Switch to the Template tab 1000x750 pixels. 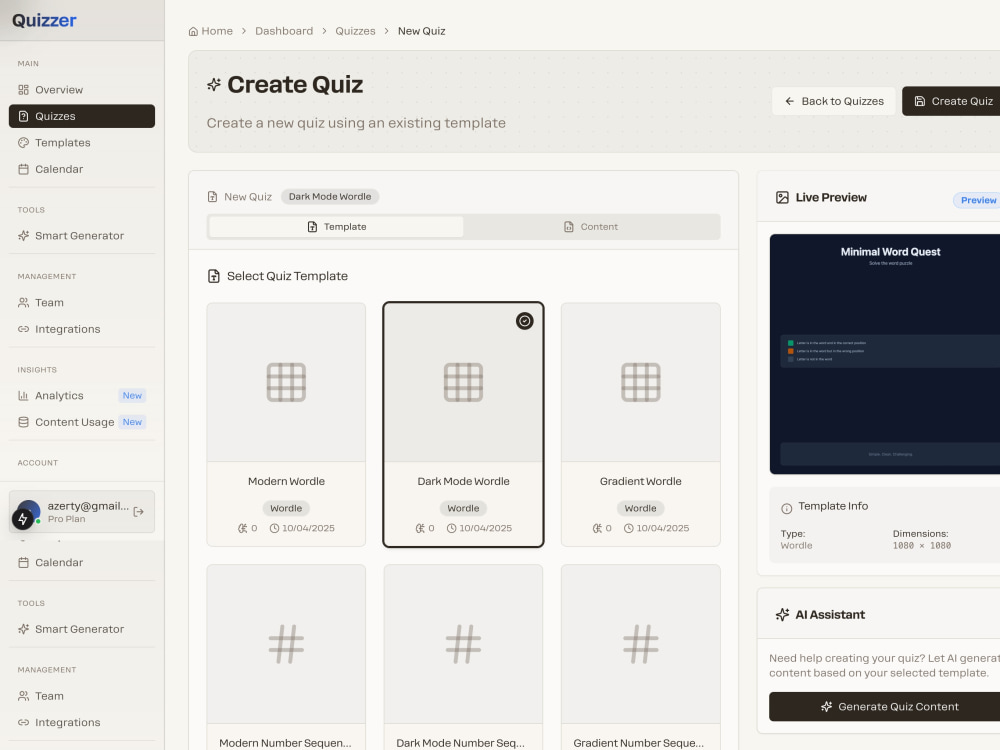tap(336, 226)
